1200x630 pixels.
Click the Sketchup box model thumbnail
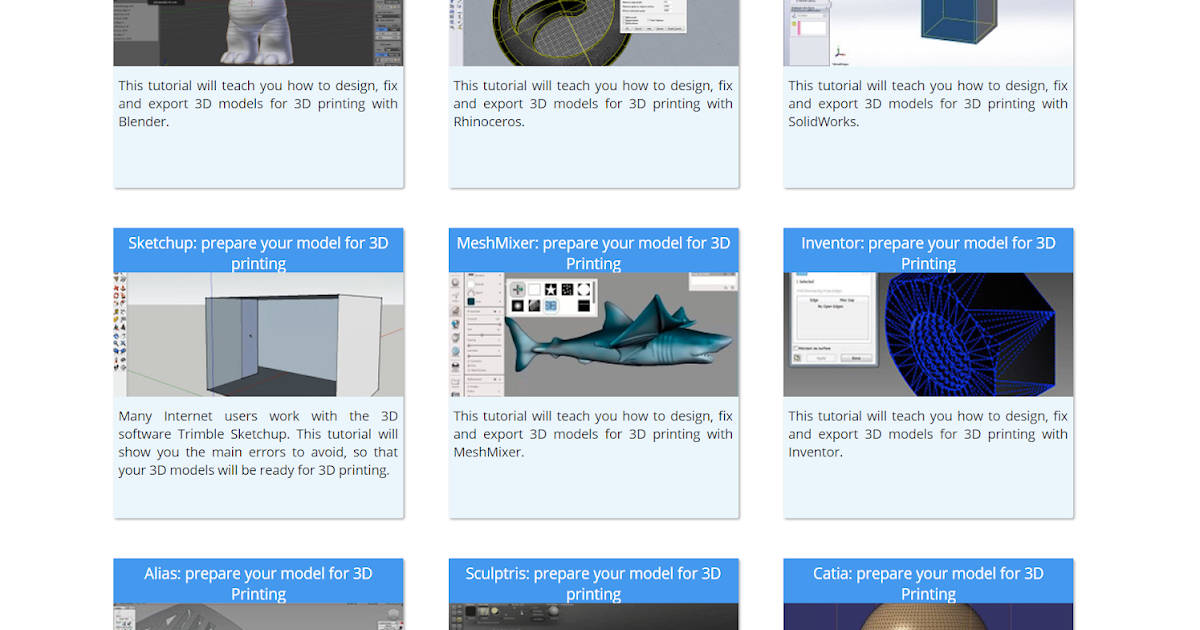[x=258, y=334]
